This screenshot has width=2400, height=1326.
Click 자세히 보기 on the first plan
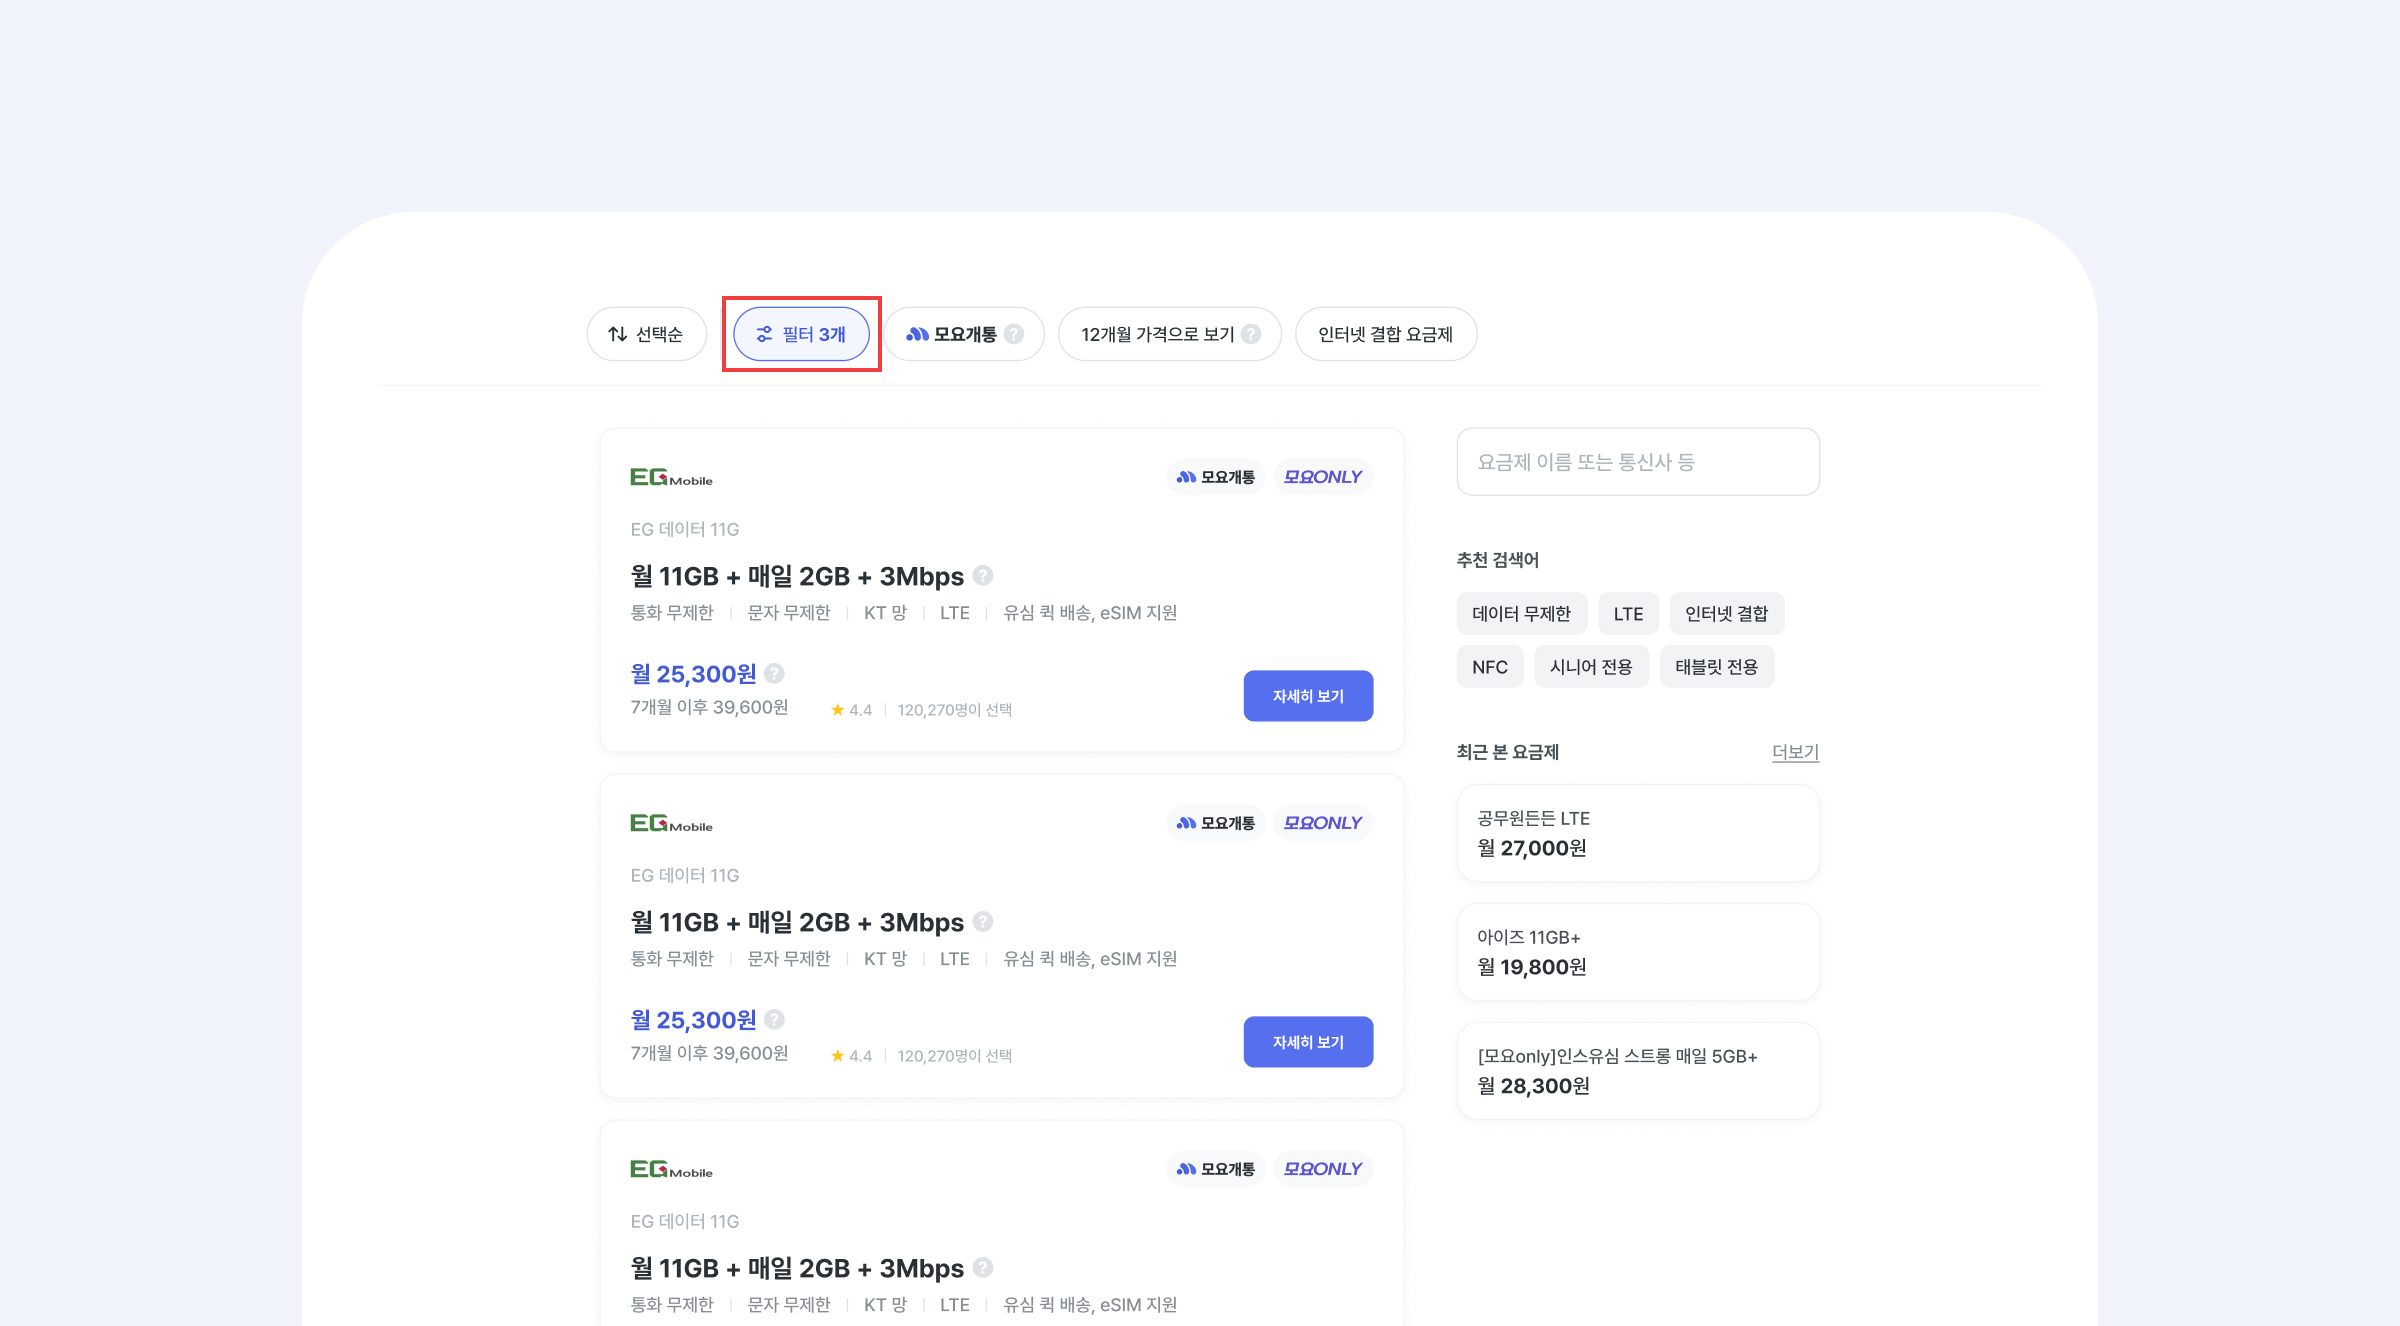1308,696
